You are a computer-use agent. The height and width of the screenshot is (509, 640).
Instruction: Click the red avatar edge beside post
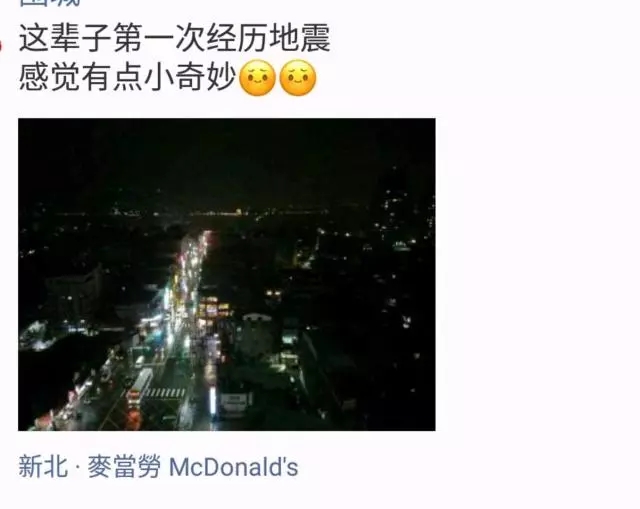(x=1, y=45)
